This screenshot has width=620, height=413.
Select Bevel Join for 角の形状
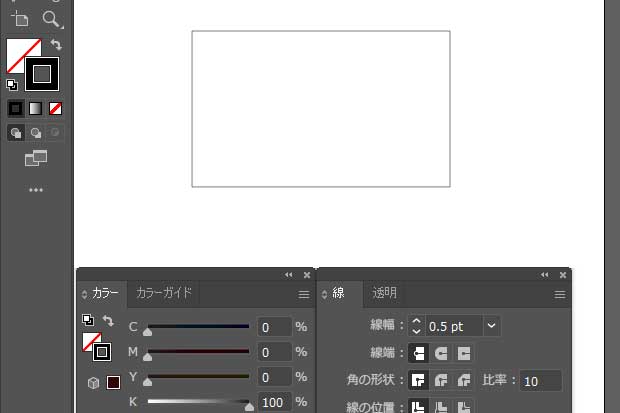pyautogui.click(x=464, y=380)
